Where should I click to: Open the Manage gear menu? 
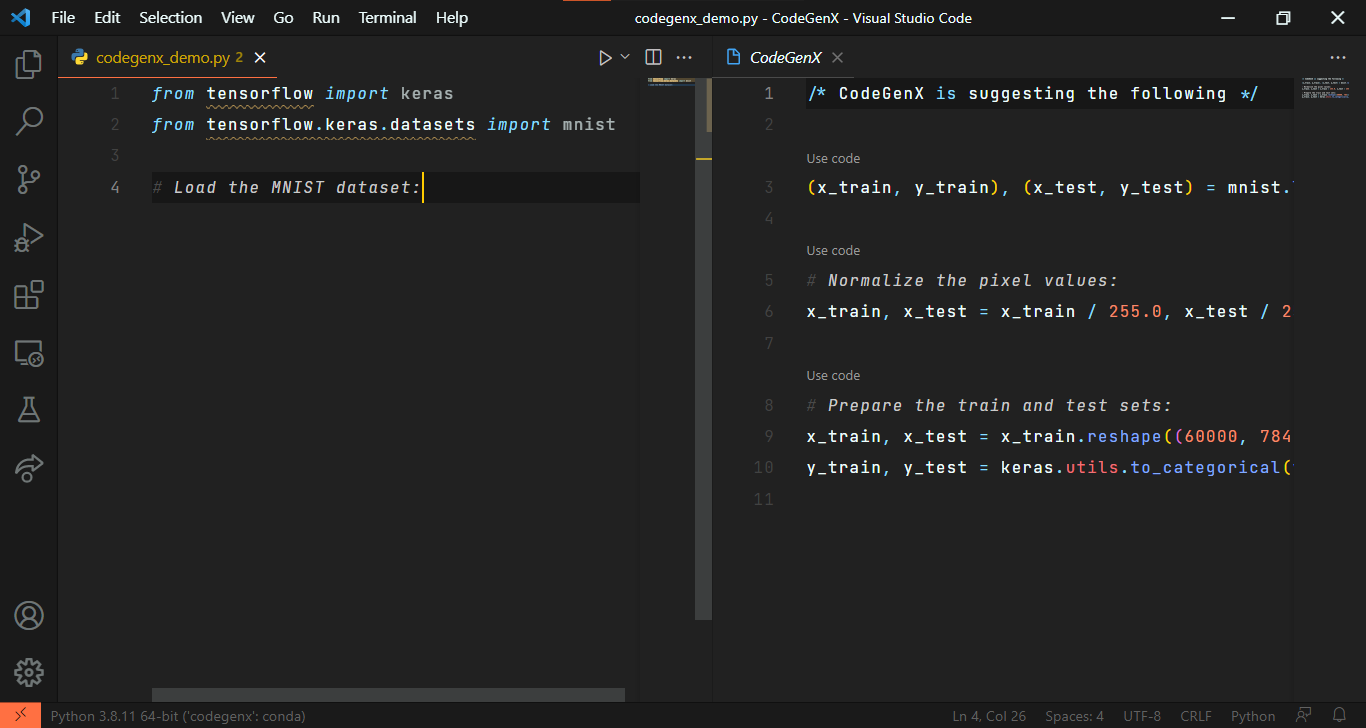click(28, 671)
